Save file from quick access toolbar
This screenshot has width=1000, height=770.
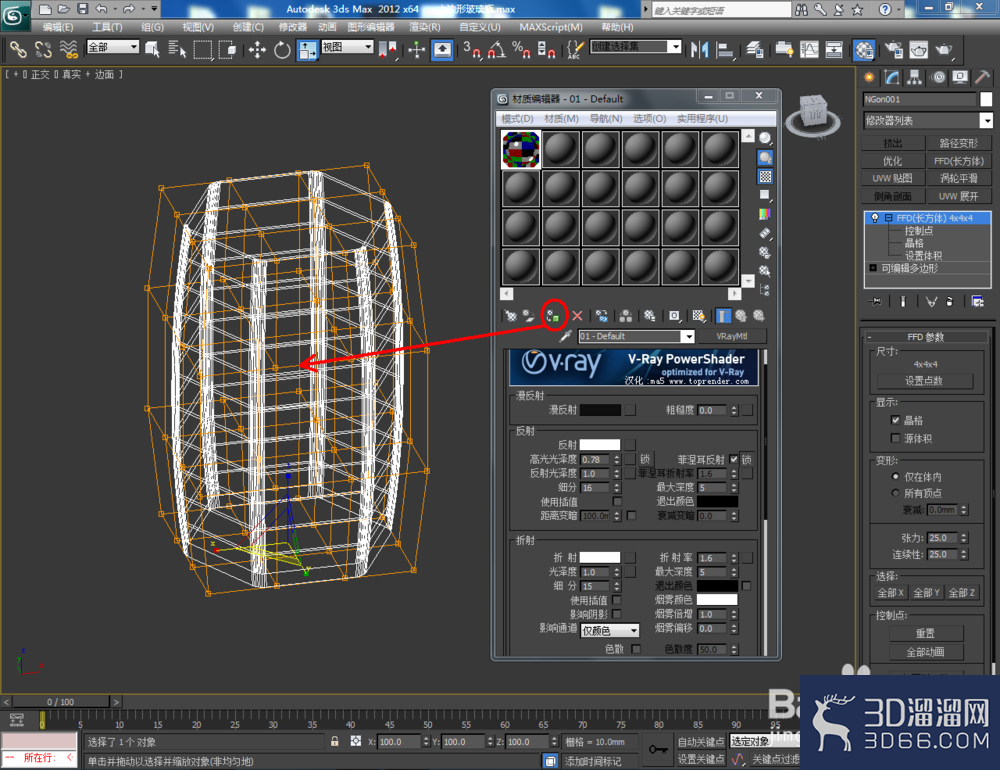(x=82, y=9)
